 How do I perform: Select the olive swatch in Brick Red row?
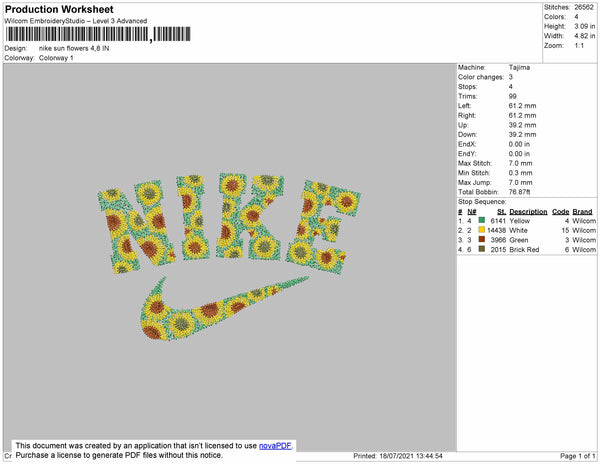click(481, 249)
